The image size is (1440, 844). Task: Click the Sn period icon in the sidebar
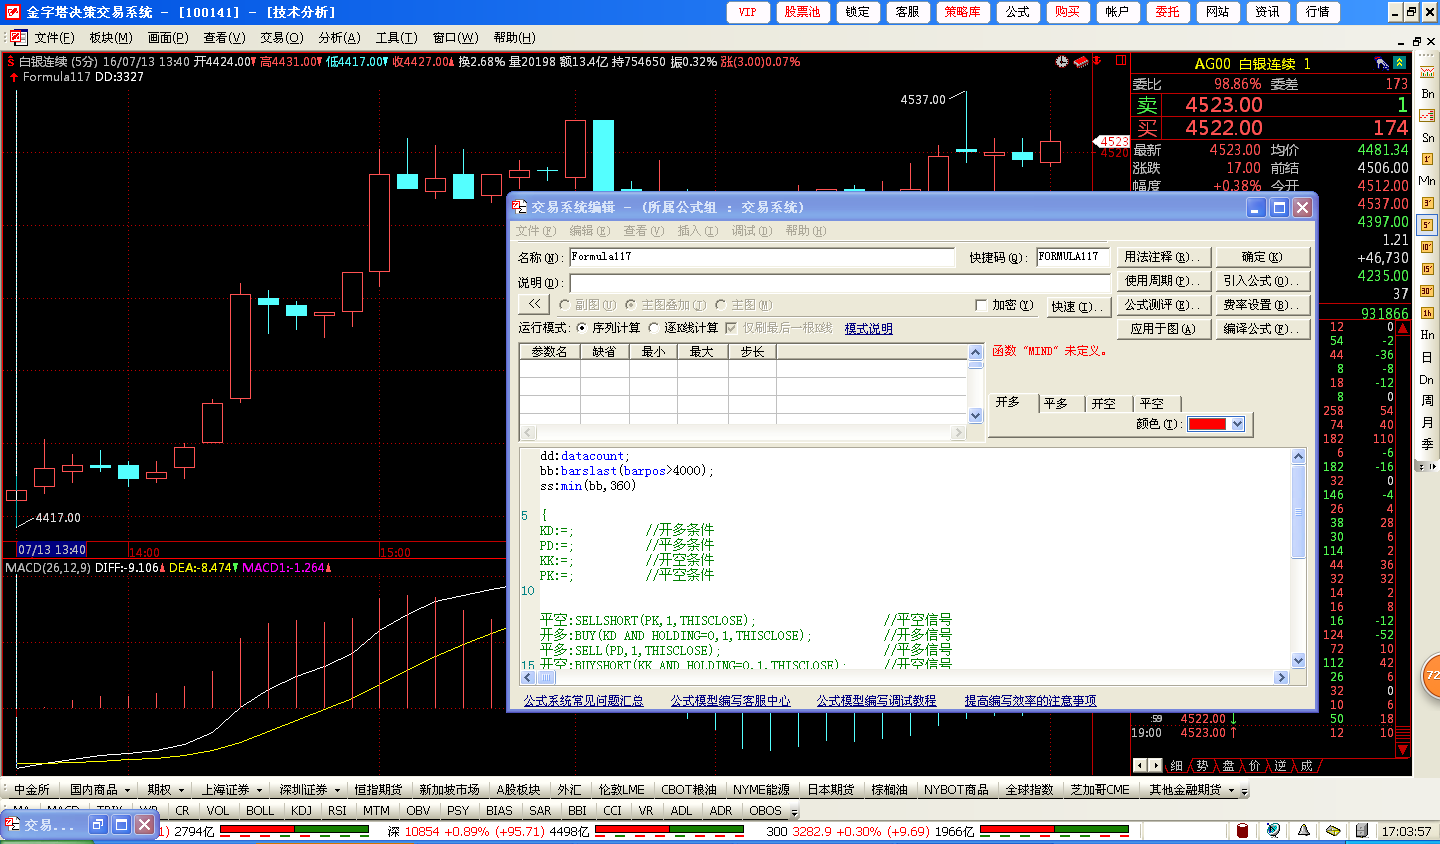tap(1427, 137)
